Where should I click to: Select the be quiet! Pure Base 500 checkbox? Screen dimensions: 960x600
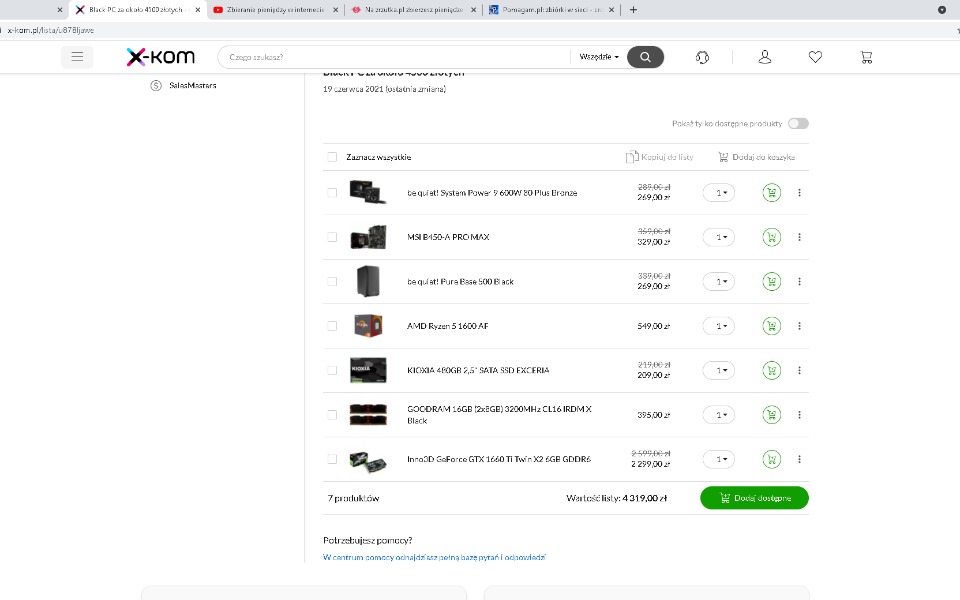pyautogui.click(x=332, y=282)
